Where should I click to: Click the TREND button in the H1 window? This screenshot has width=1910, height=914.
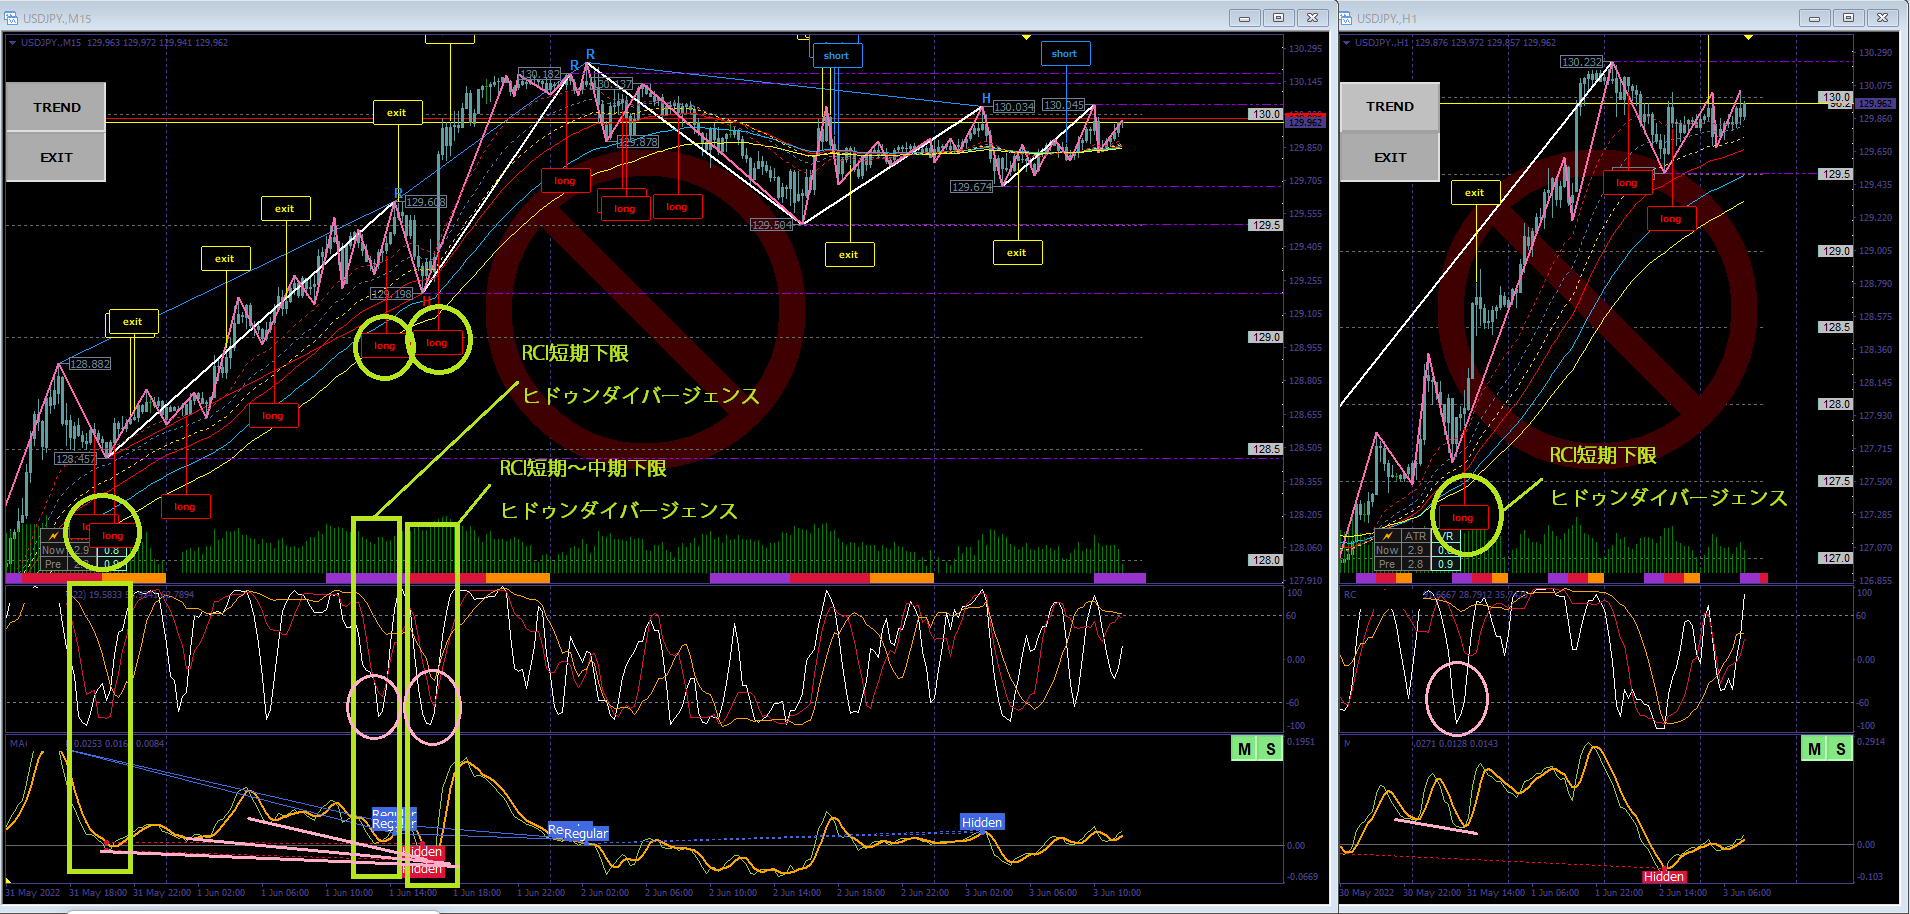(1390, 106)
